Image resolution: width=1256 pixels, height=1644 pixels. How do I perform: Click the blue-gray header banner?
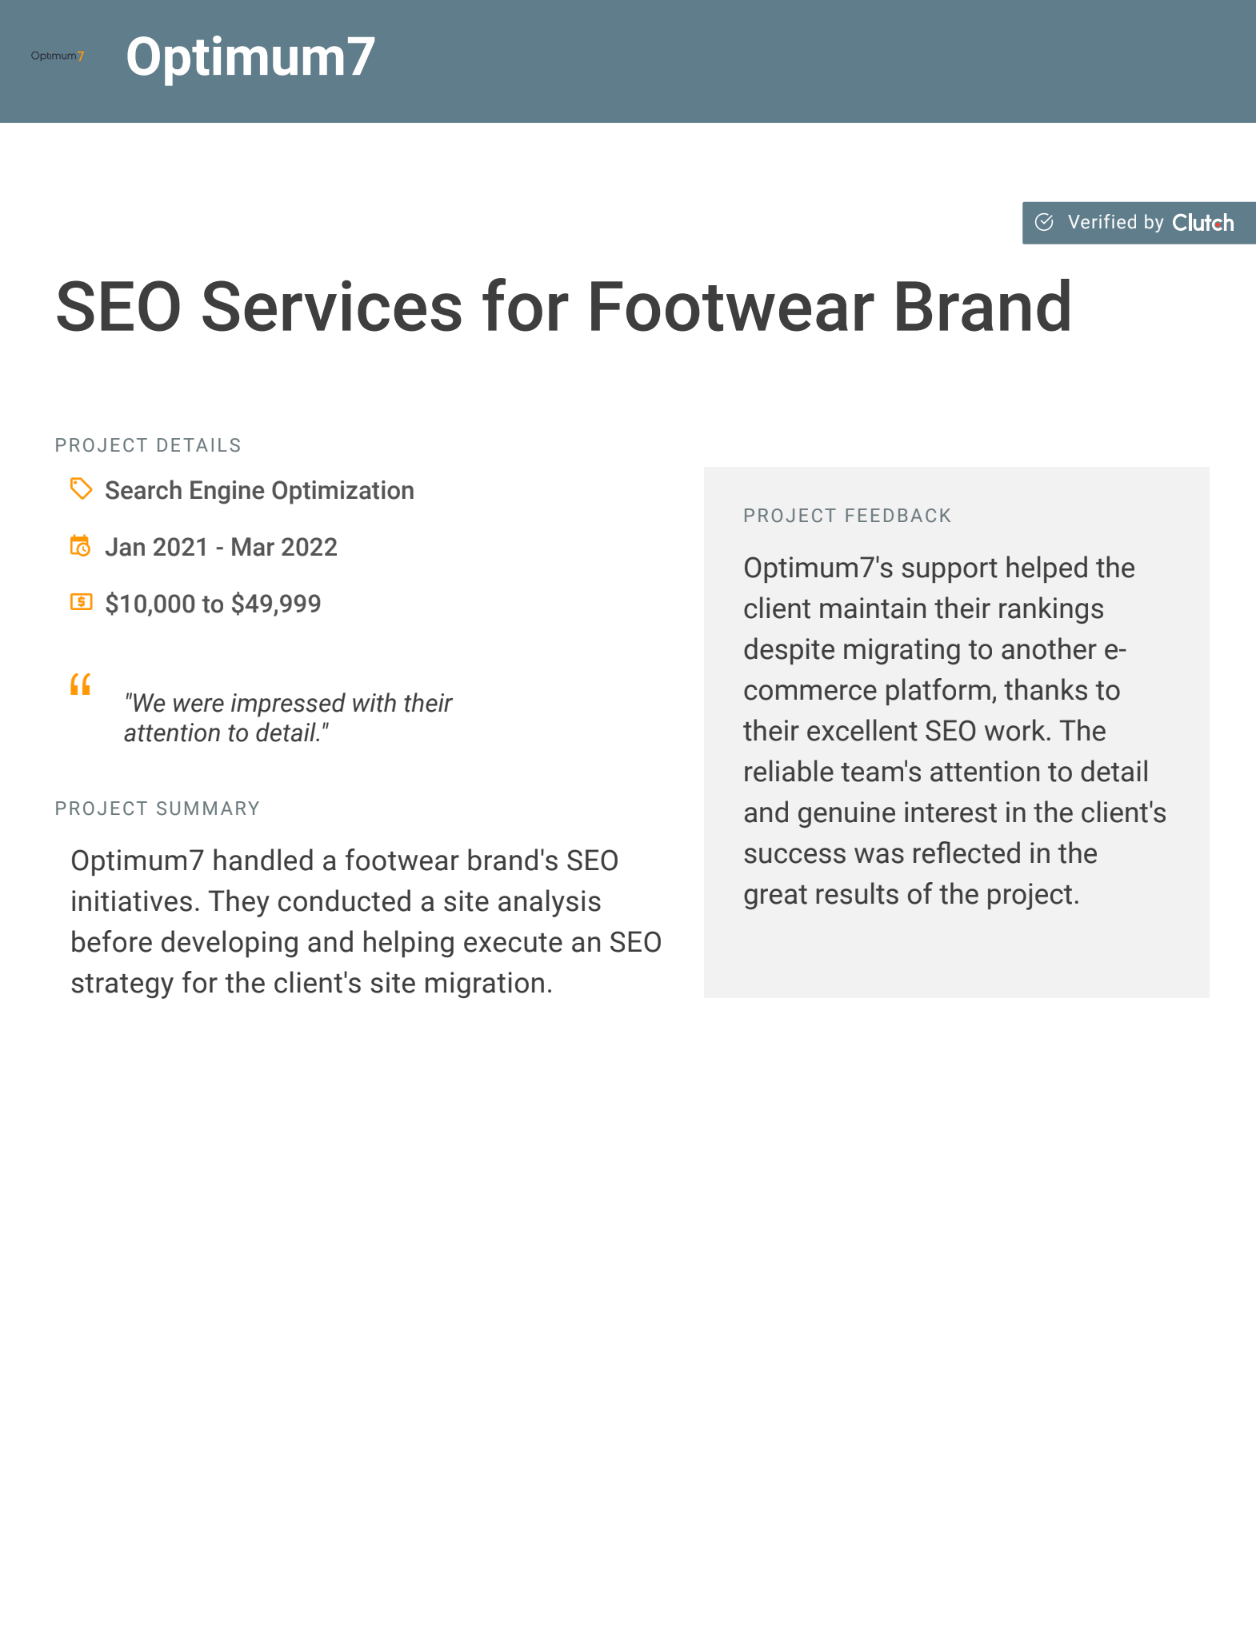(x=628, y=61)
